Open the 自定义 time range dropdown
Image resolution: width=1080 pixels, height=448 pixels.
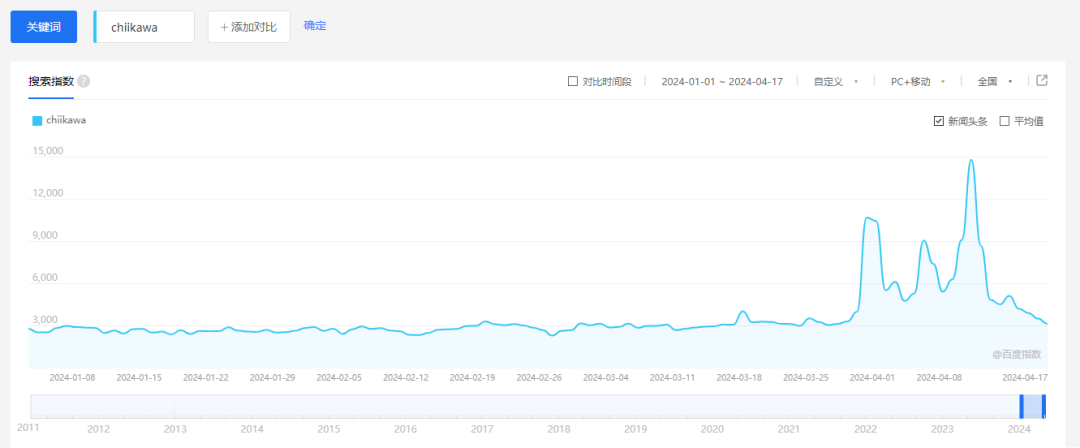point(836,82)
